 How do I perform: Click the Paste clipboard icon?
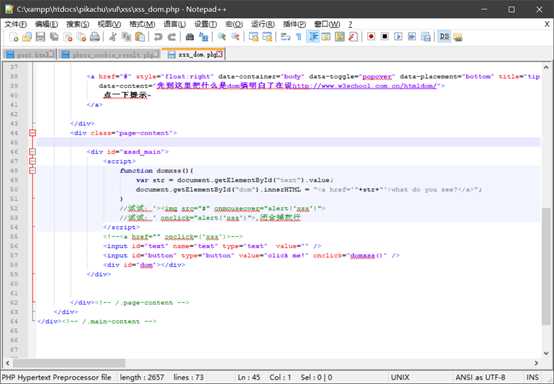[x=140, y=37]
